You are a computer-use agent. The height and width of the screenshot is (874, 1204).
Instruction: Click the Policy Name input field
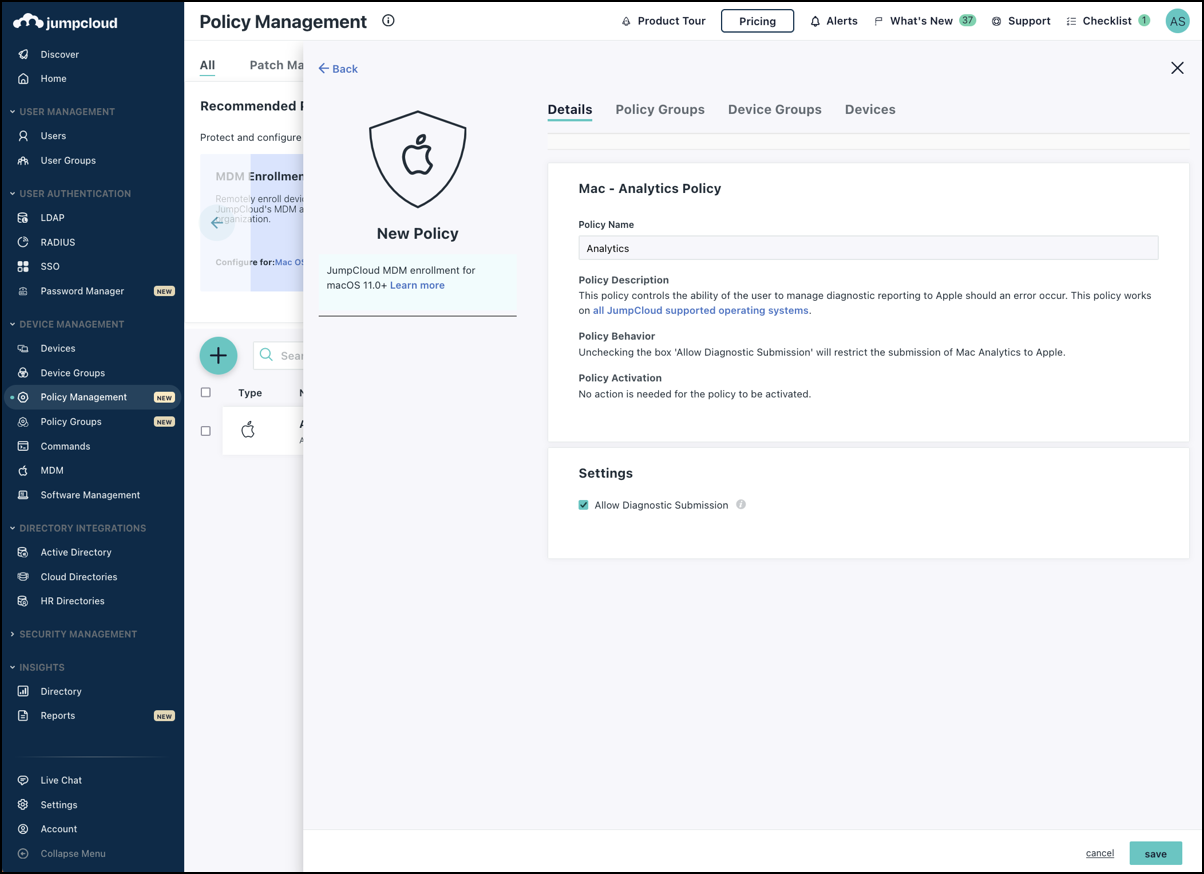click(x=867, y=248)
